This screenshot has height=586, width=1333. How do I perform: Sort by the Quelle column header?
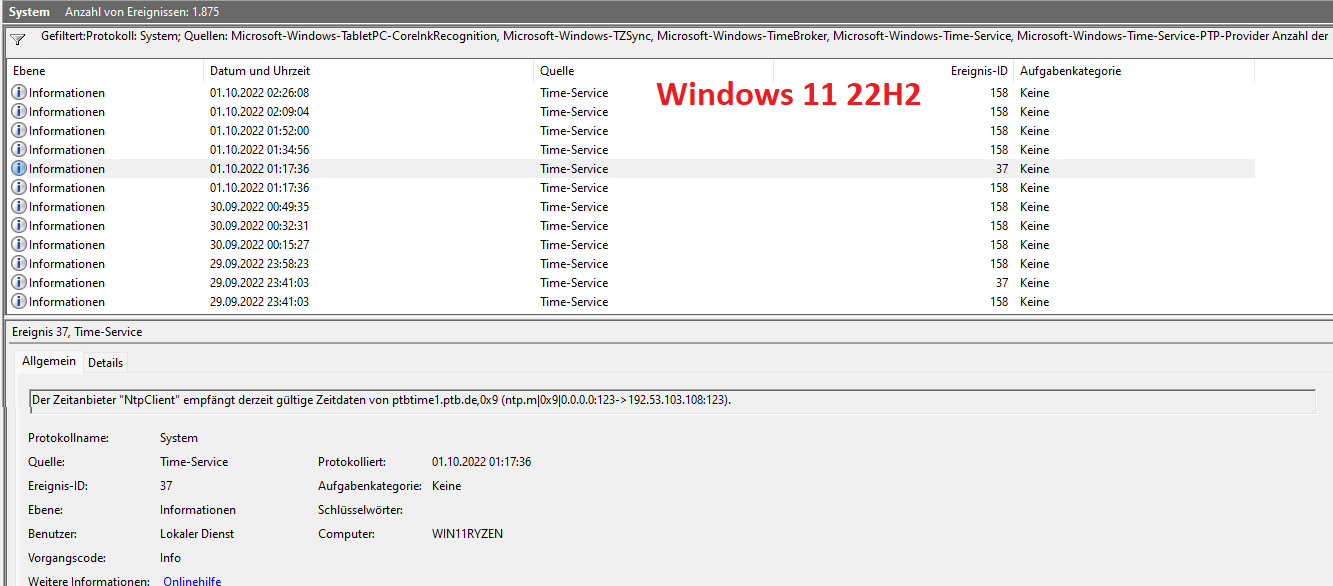click(653, 71)
